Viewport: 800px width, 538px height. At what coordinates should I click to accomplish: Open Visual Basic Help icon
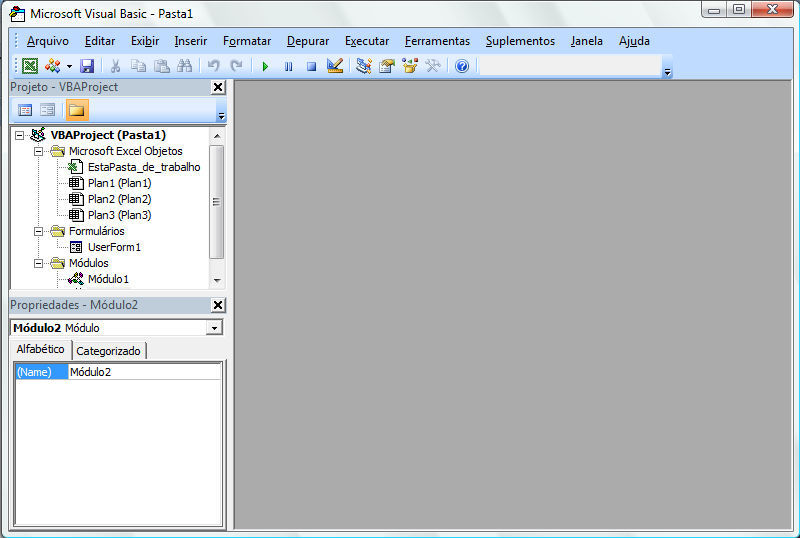462,66
